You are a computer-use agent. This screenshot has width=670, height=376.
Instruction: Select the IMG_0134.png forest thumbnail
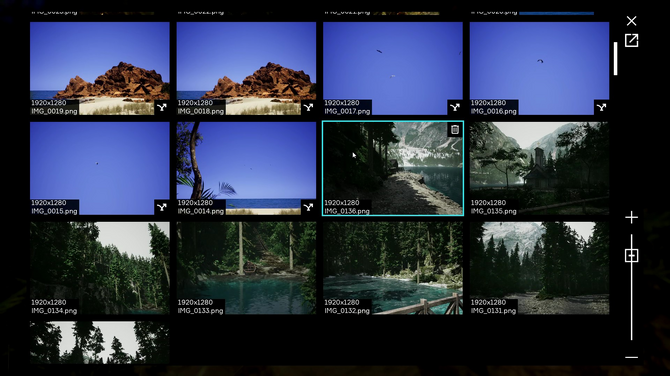click(x=100, y=268)
